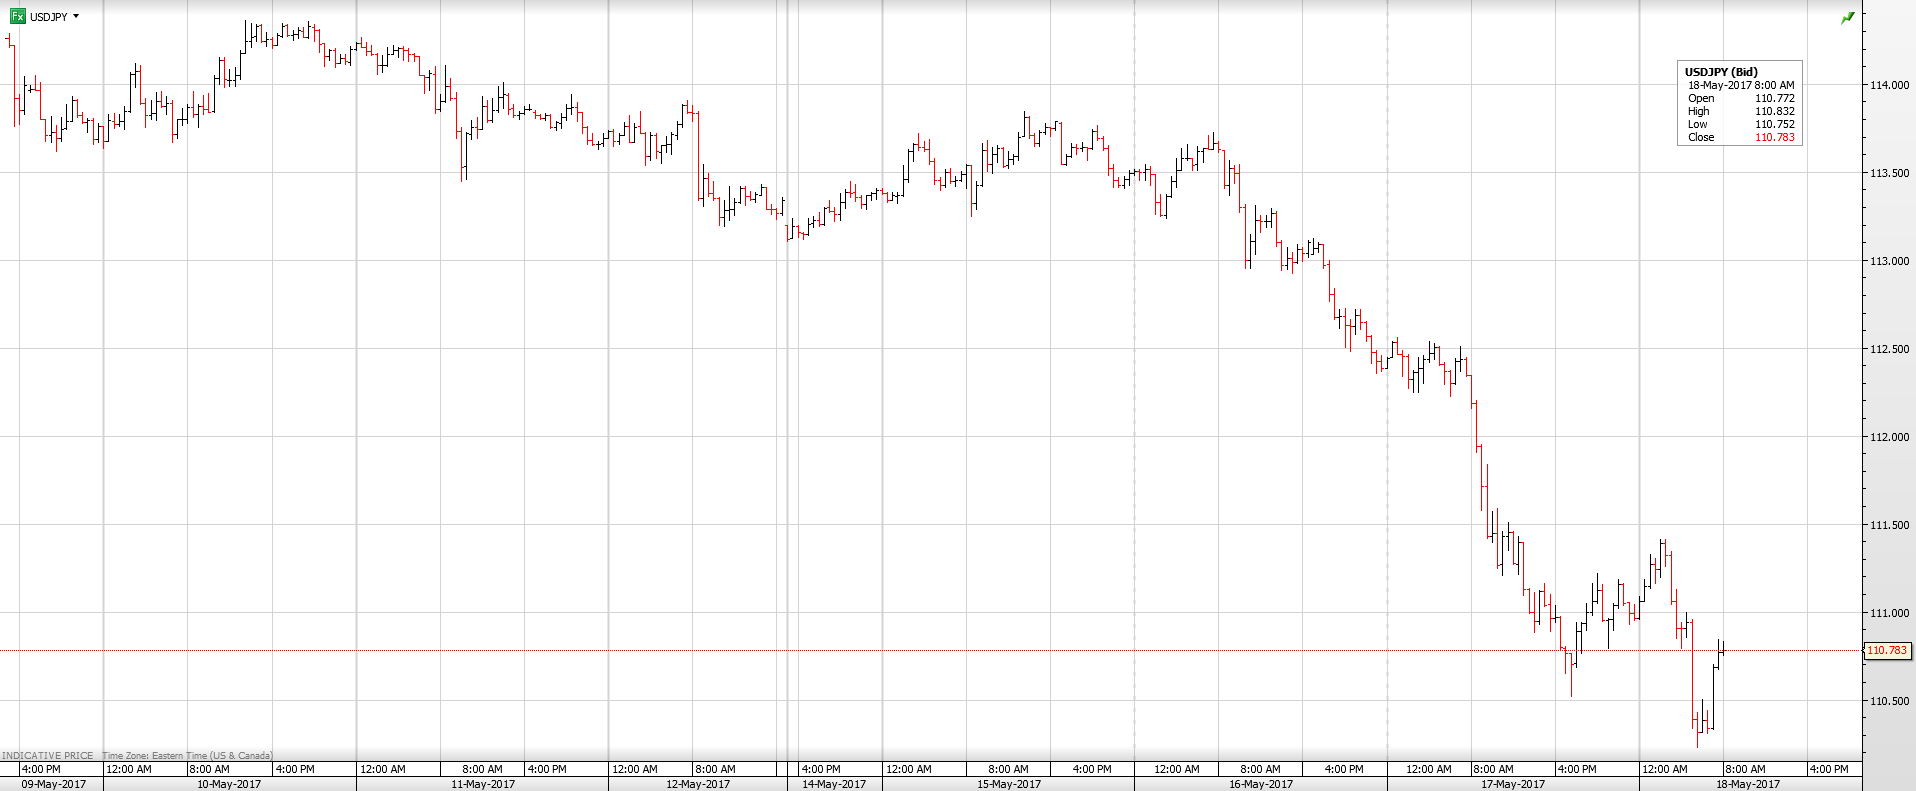This screenshot has height=791, width=1916.
Task: Click the 111.500 price axis label
Action: tap(1889, 526)
